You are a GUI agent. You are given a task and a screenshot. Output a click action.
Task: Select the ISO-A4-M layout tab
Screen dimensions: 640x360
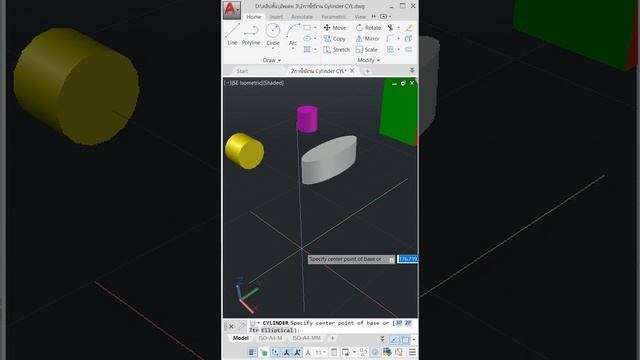(x=270, y=338)
